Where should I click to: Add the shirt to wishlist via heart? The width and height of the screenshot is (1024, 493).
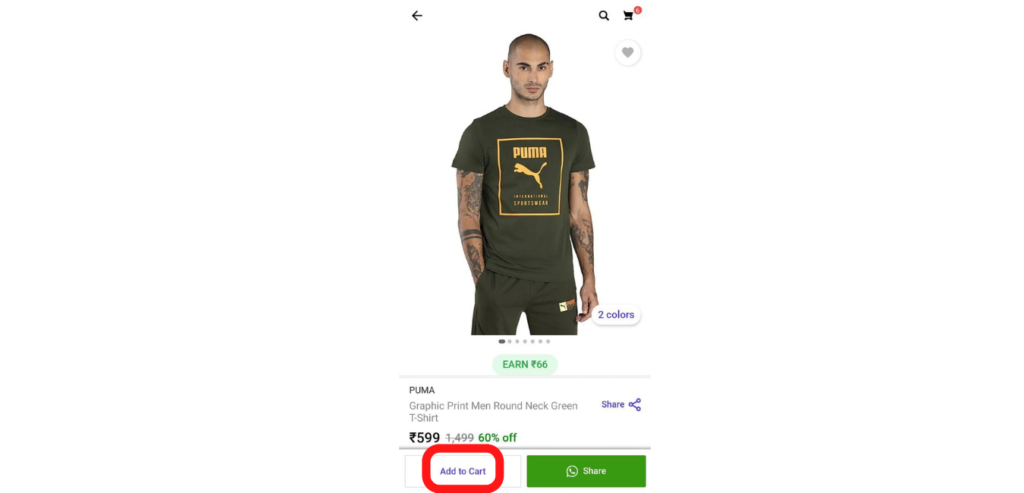click(x=628, y=52)
